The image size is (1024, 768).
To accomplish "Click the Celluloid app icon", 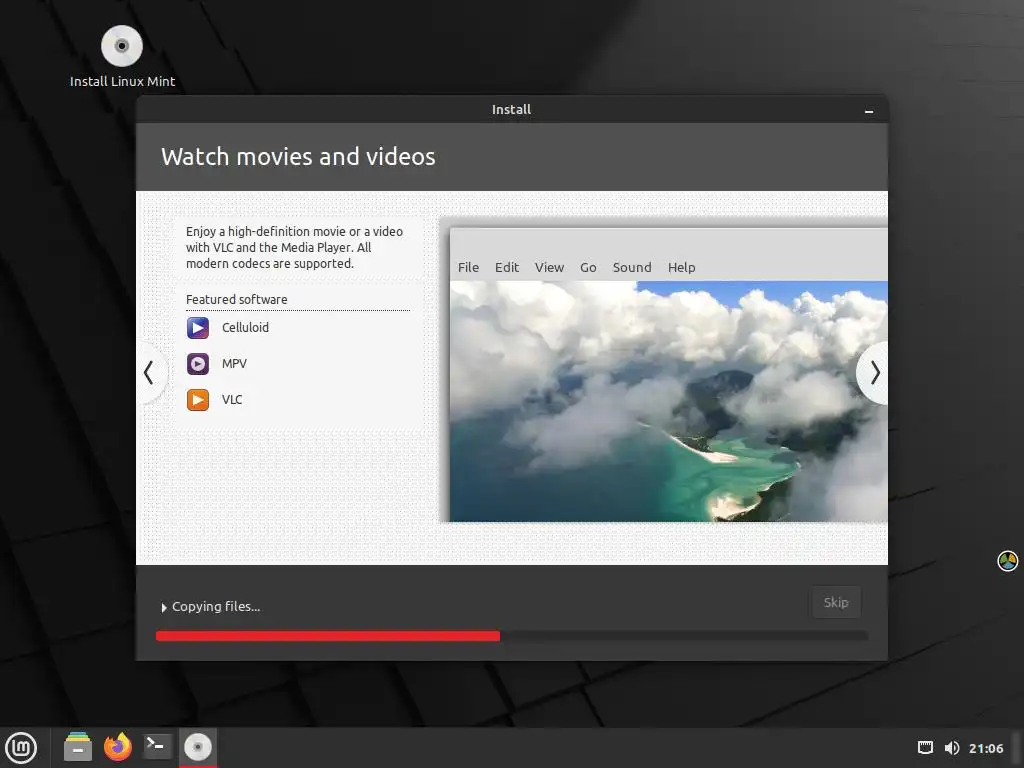I will 198,328.
